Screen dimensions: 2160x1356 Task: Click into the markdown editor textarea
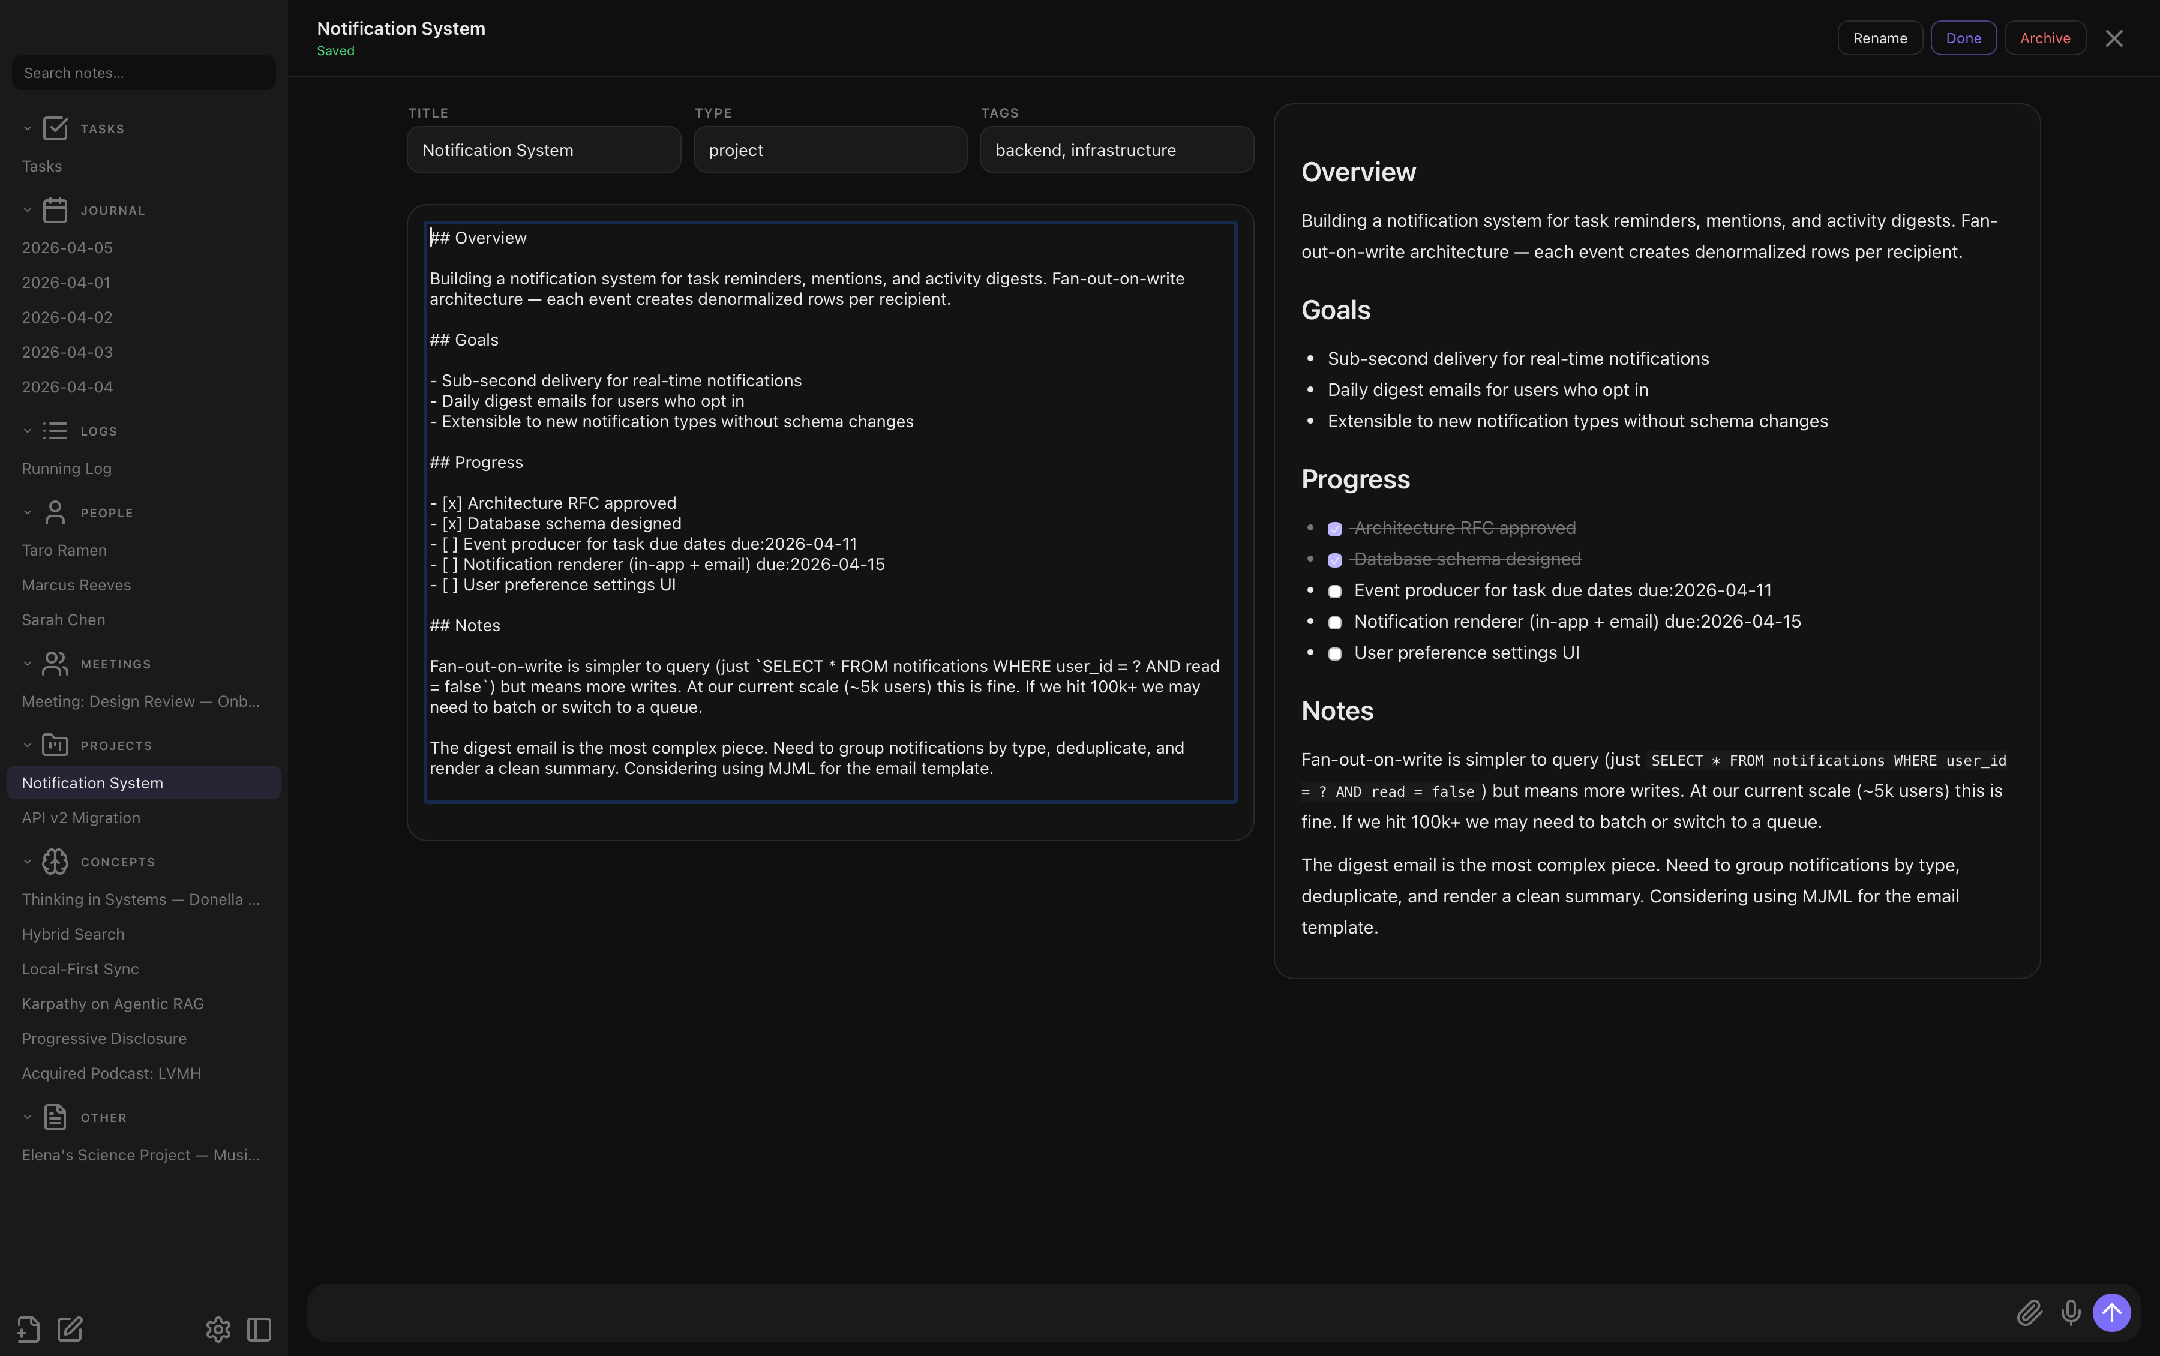coord(830,512)
